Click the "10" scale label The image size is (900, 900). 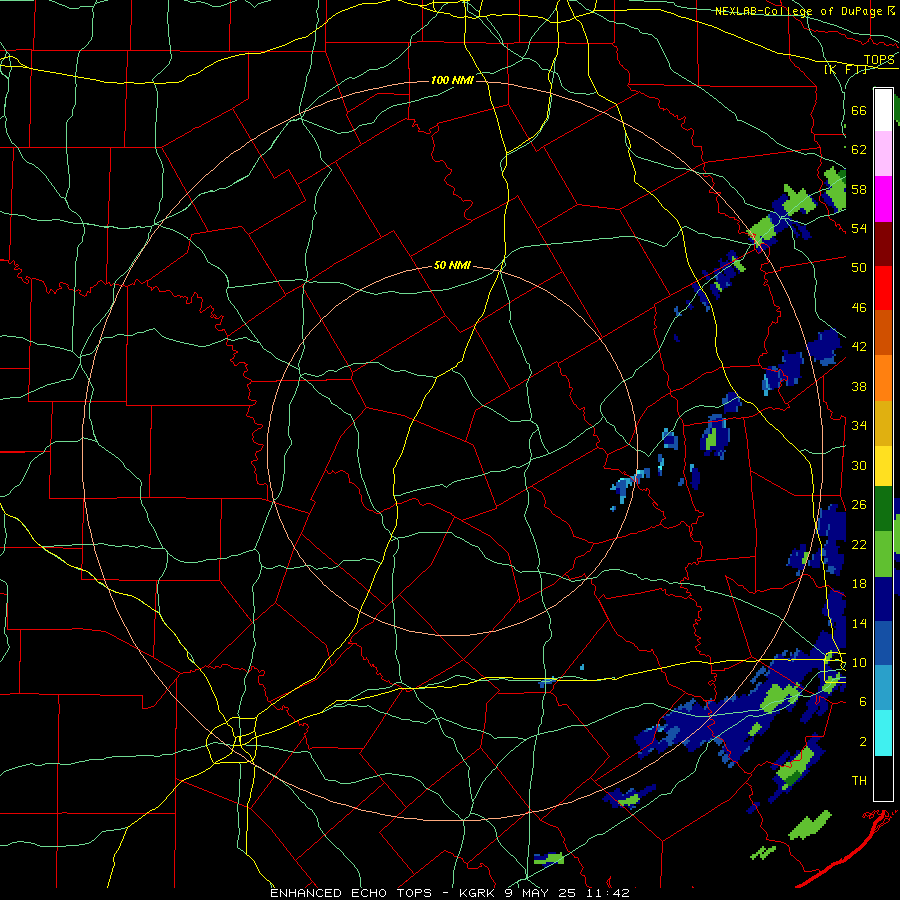(x=859, y=662)
